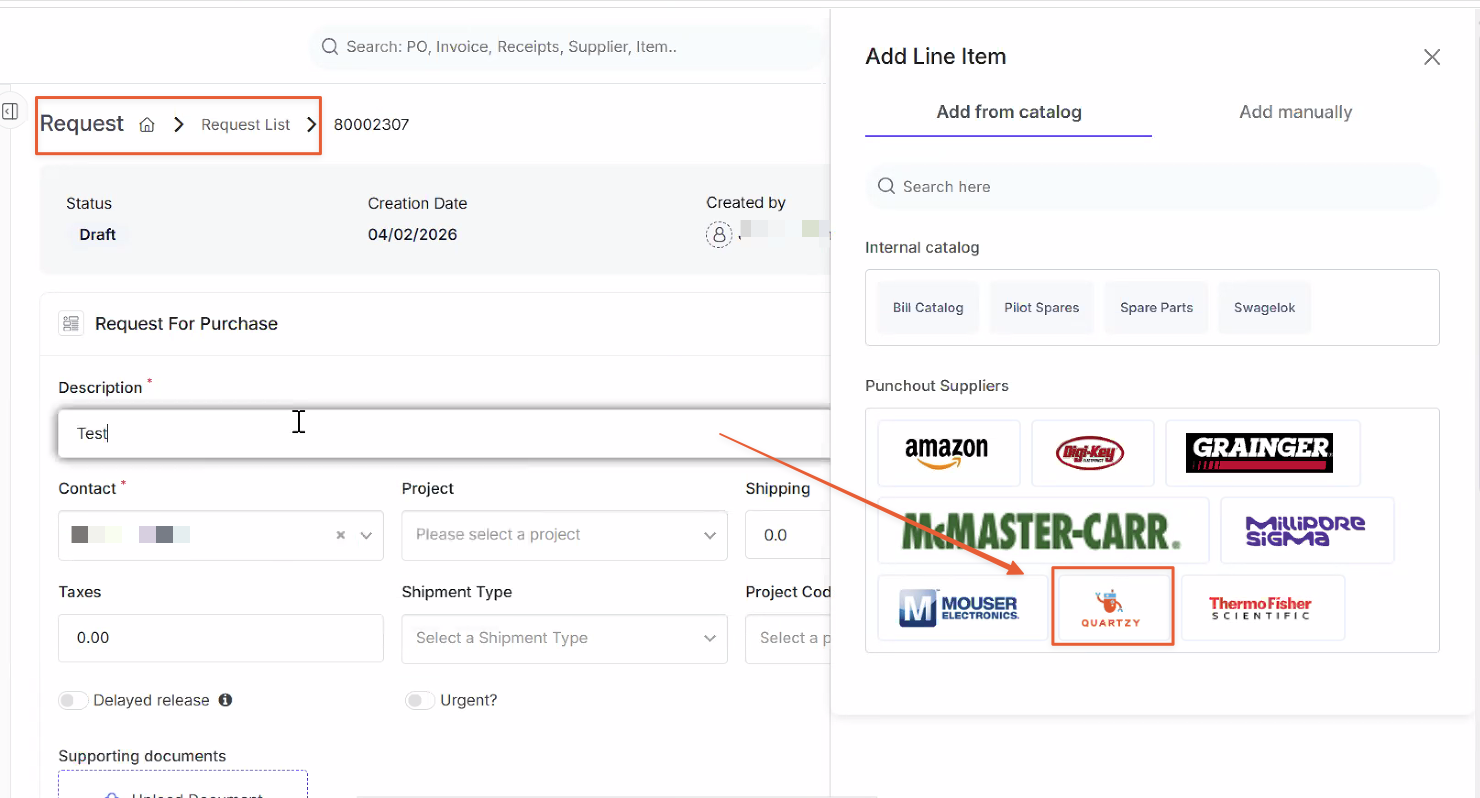1480x798 pixels.
Task: Click the Shipping amount field
Action: 788,535
